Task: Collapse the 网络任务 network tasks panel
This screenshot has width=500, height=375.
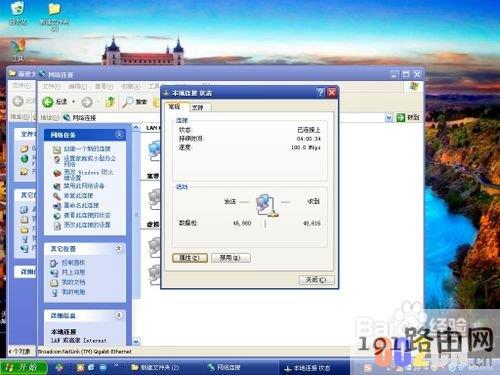Action: tap(119, 134)
